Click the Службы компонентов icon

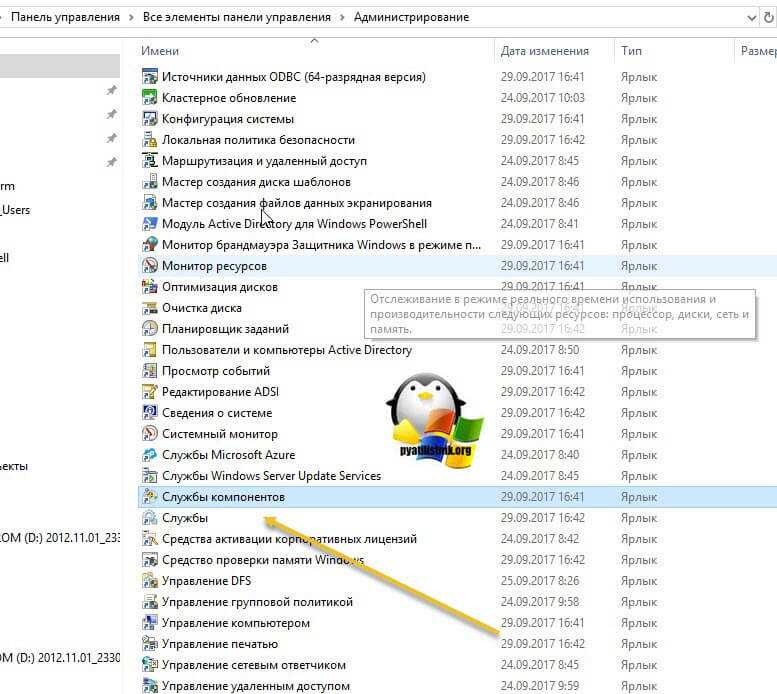click(x=150, y=496)
